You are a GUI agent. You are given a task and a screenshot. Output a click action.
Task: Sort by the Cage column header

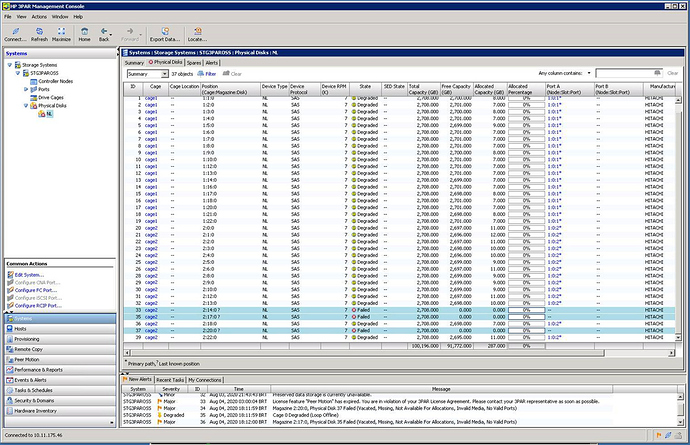(x=155, y=89)
